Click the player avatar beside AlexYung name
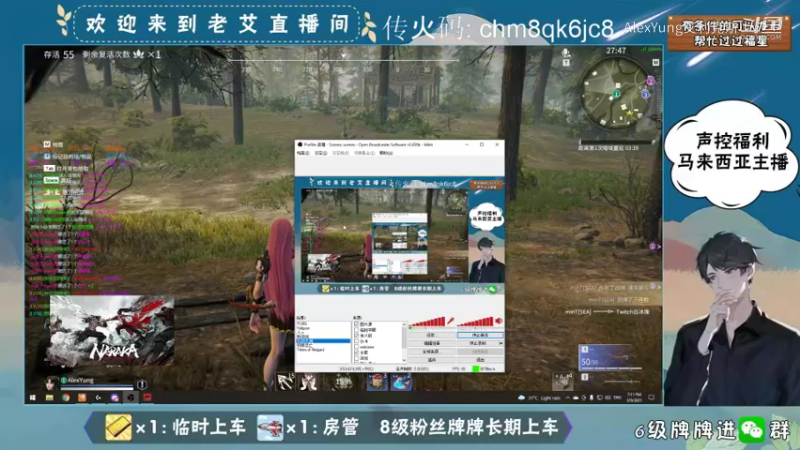Image resolution: width=800 pixels, height=450 pixels. pos(51,384)
